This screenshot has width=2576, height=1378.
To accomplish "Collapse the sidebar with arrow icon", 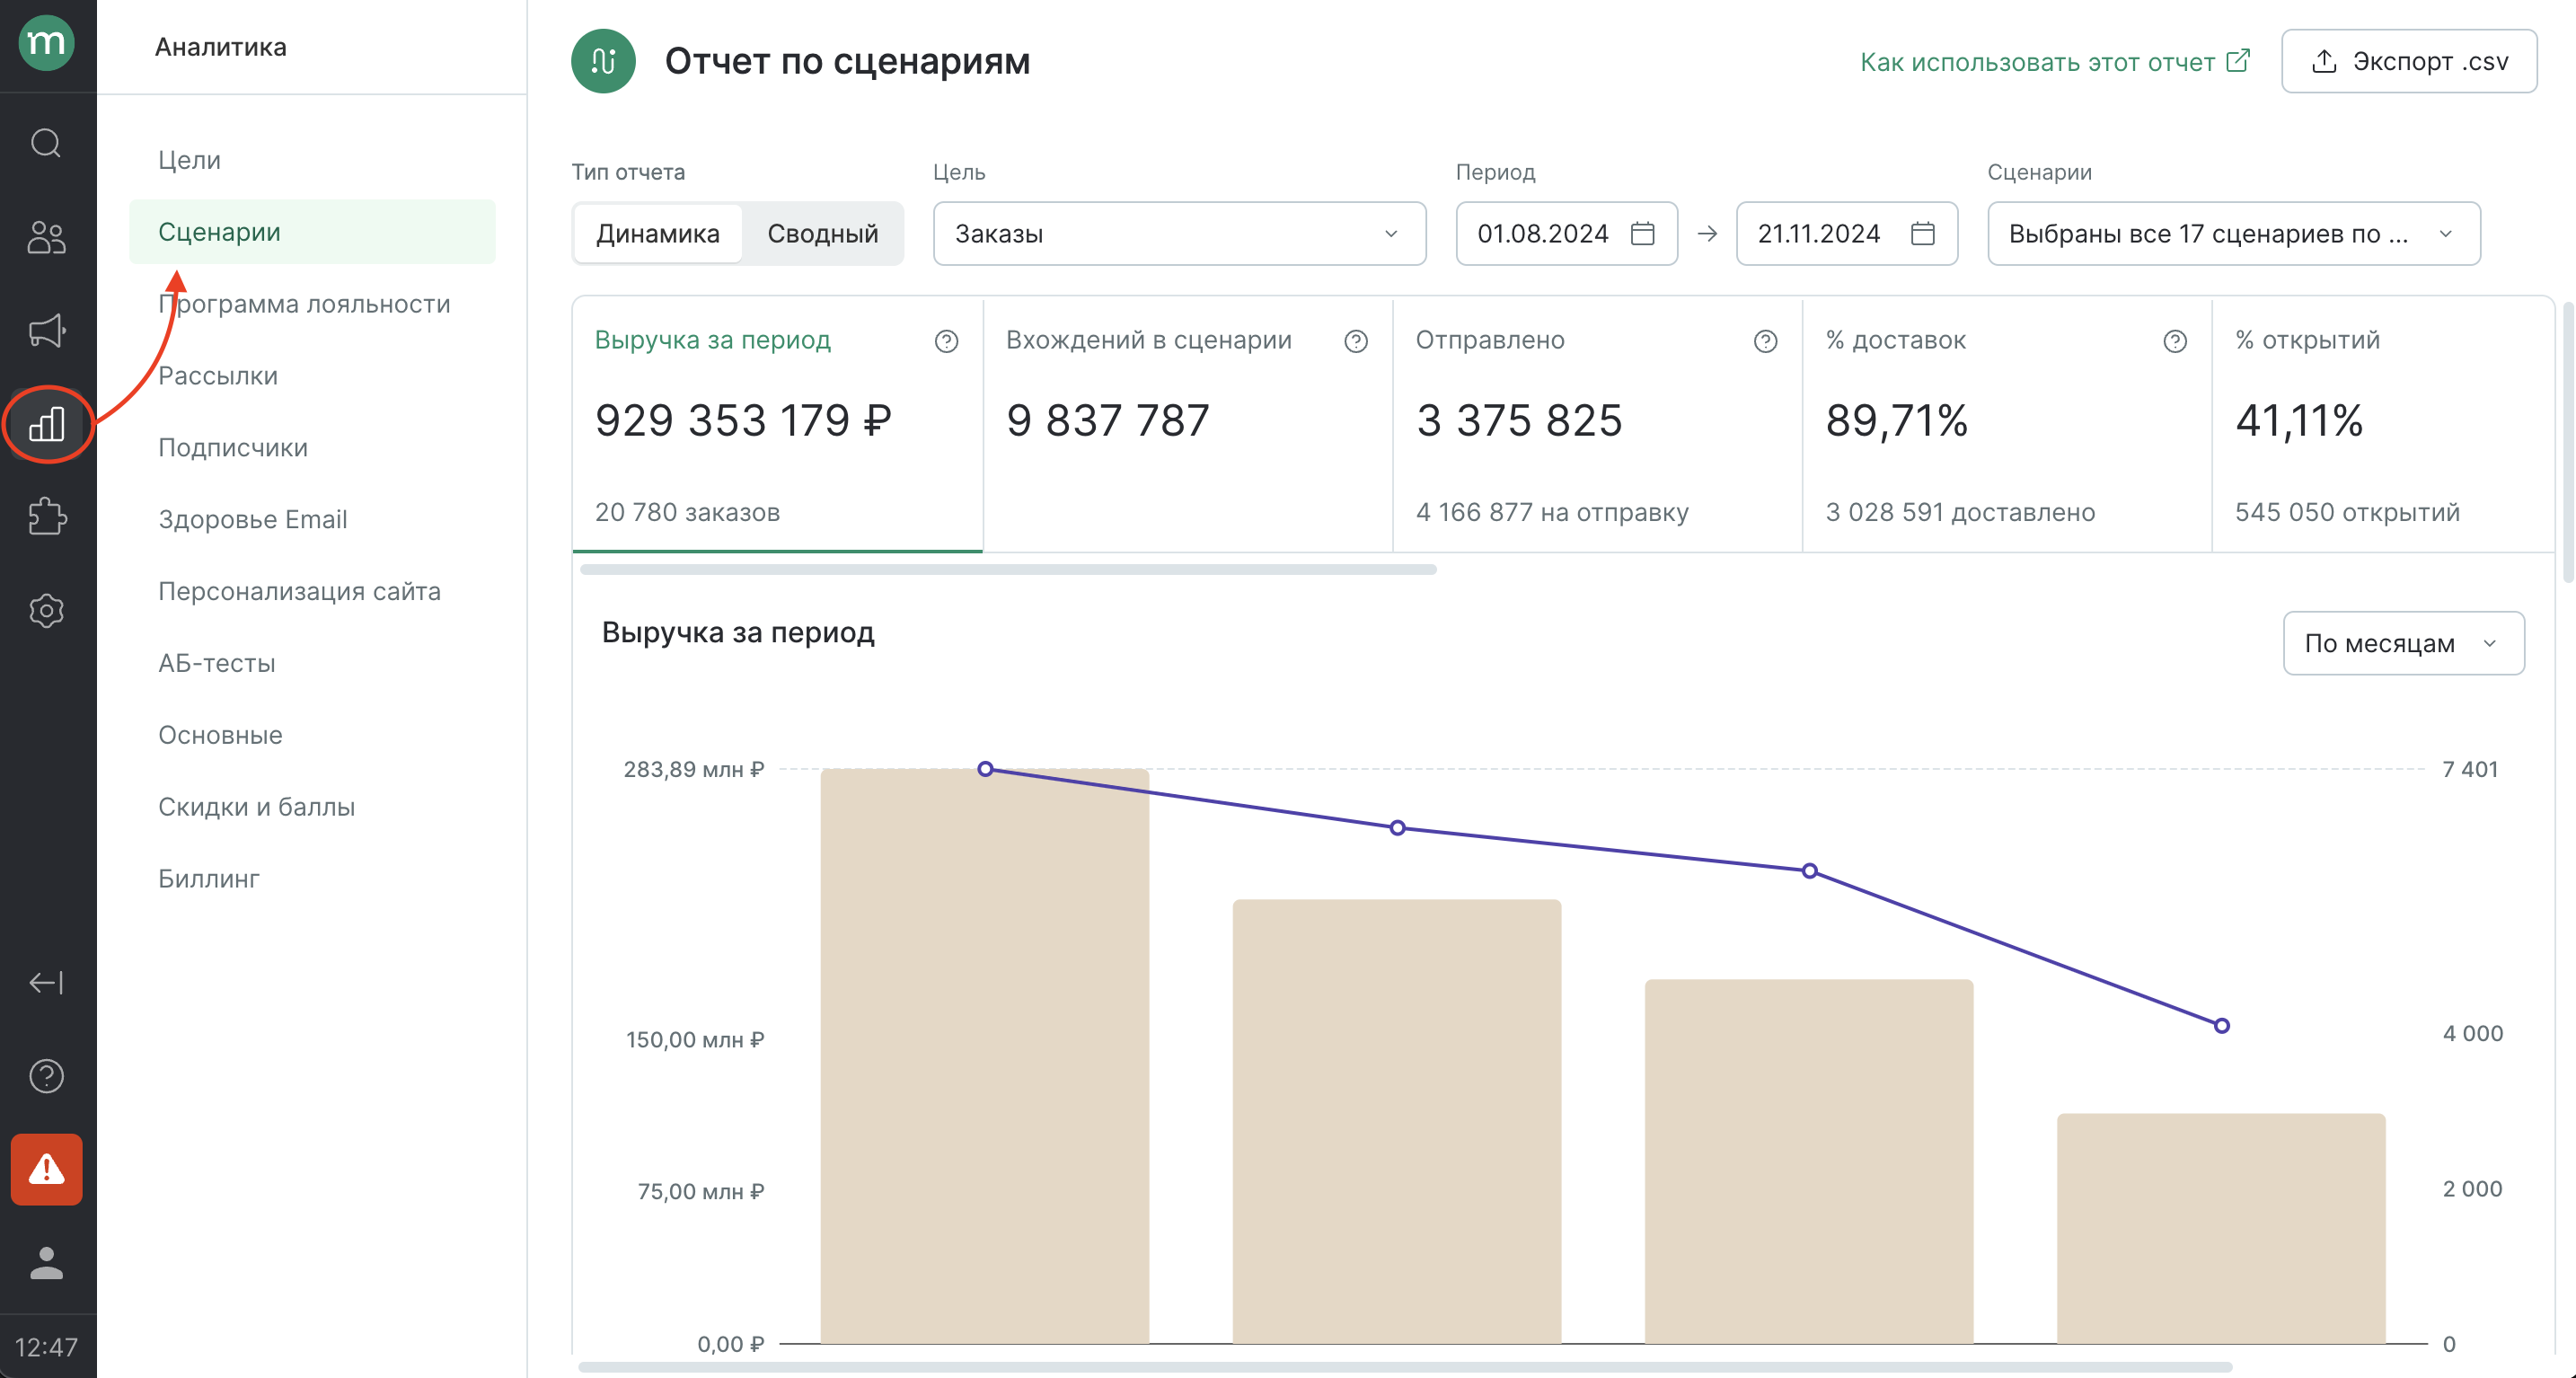I will [x=46, y=983].
